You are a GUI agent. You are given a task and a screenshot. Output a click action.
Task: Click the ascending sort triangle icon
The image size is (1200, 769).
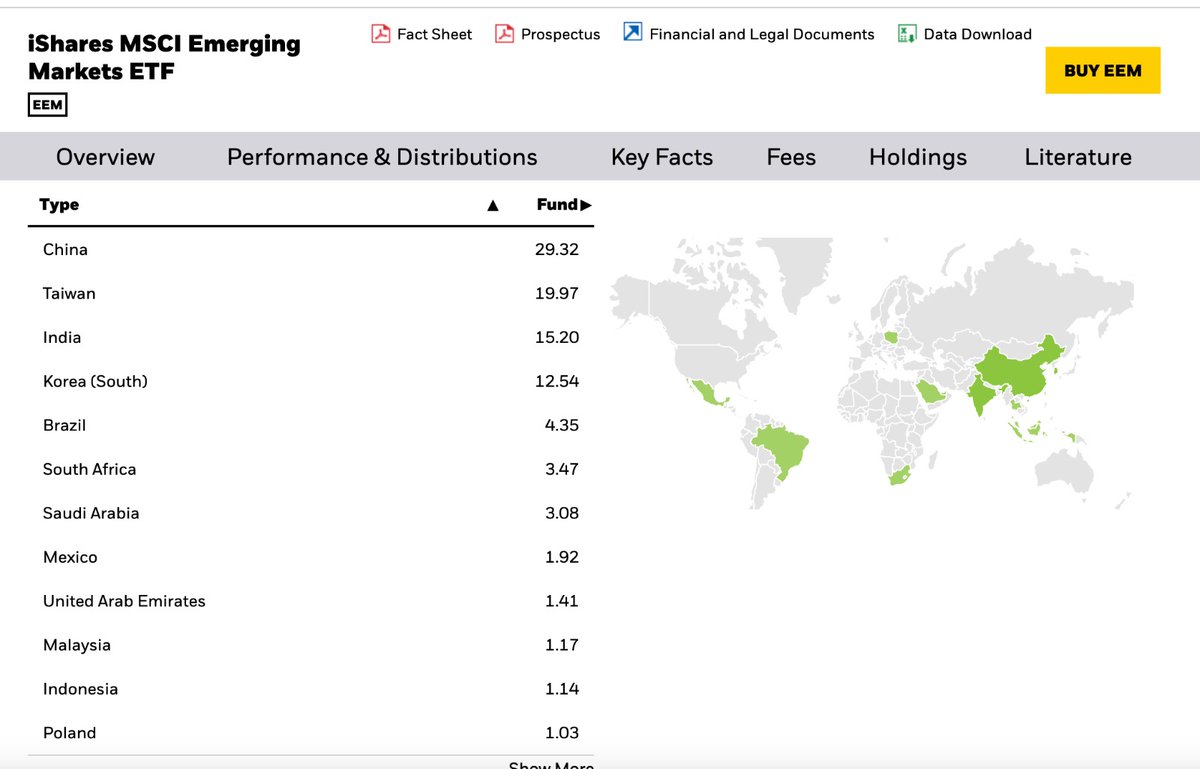(x=492, y=206)
